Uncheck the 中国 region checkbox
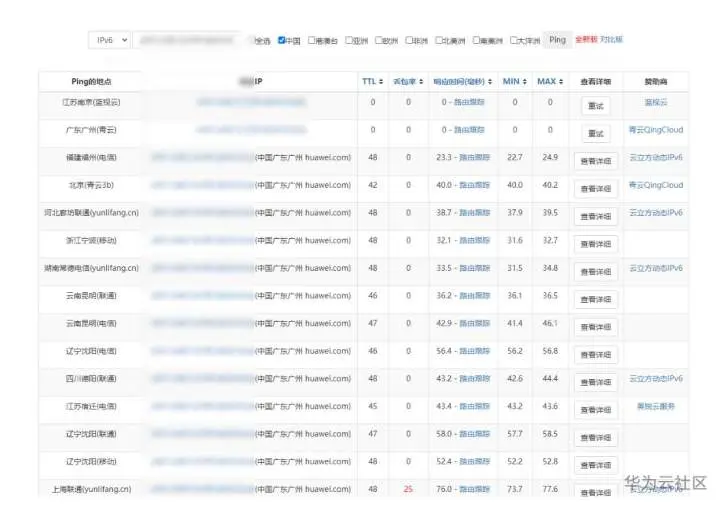This screenshot has height=509, width=720. [281, 40]
